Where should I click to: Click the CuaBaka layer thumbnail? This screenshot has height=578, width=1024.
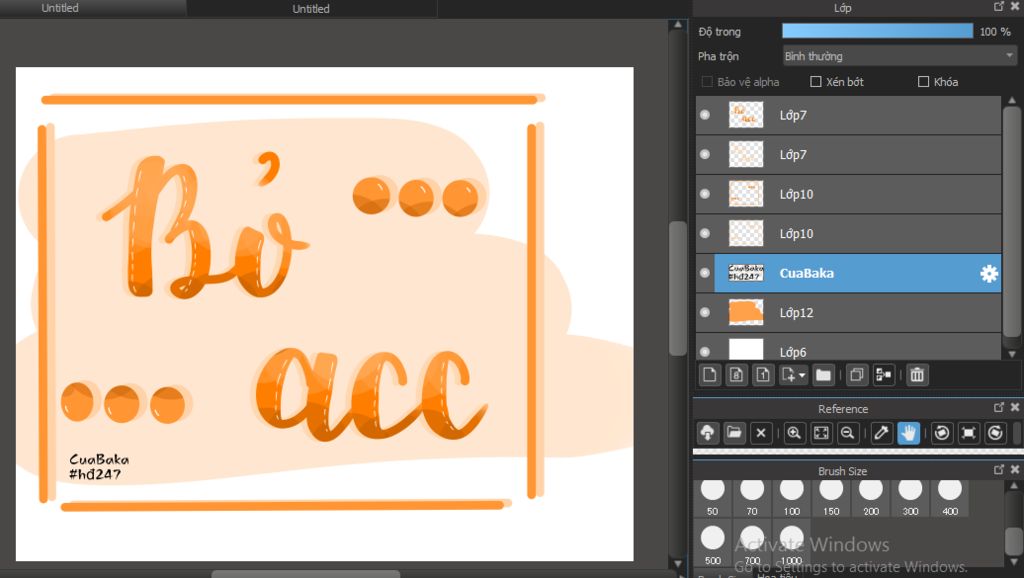[746, 273]
